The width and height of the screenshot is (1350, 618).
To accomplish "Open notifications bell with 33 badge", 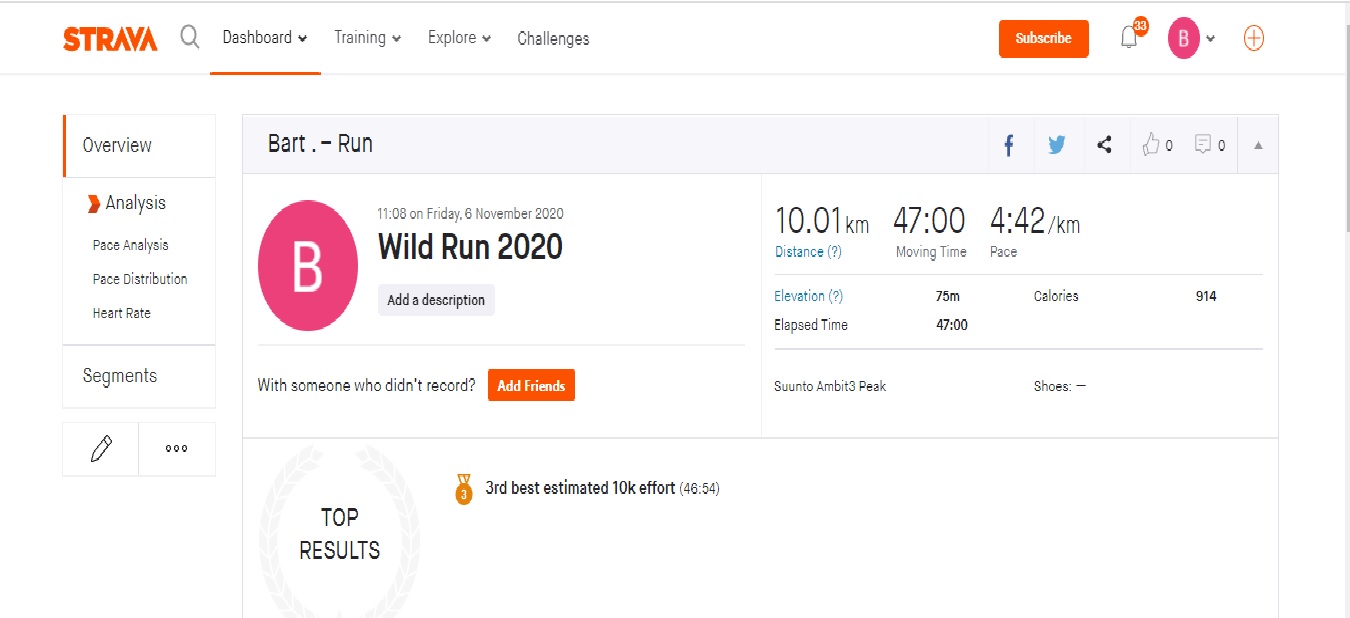I will [x=1131, y=36].
